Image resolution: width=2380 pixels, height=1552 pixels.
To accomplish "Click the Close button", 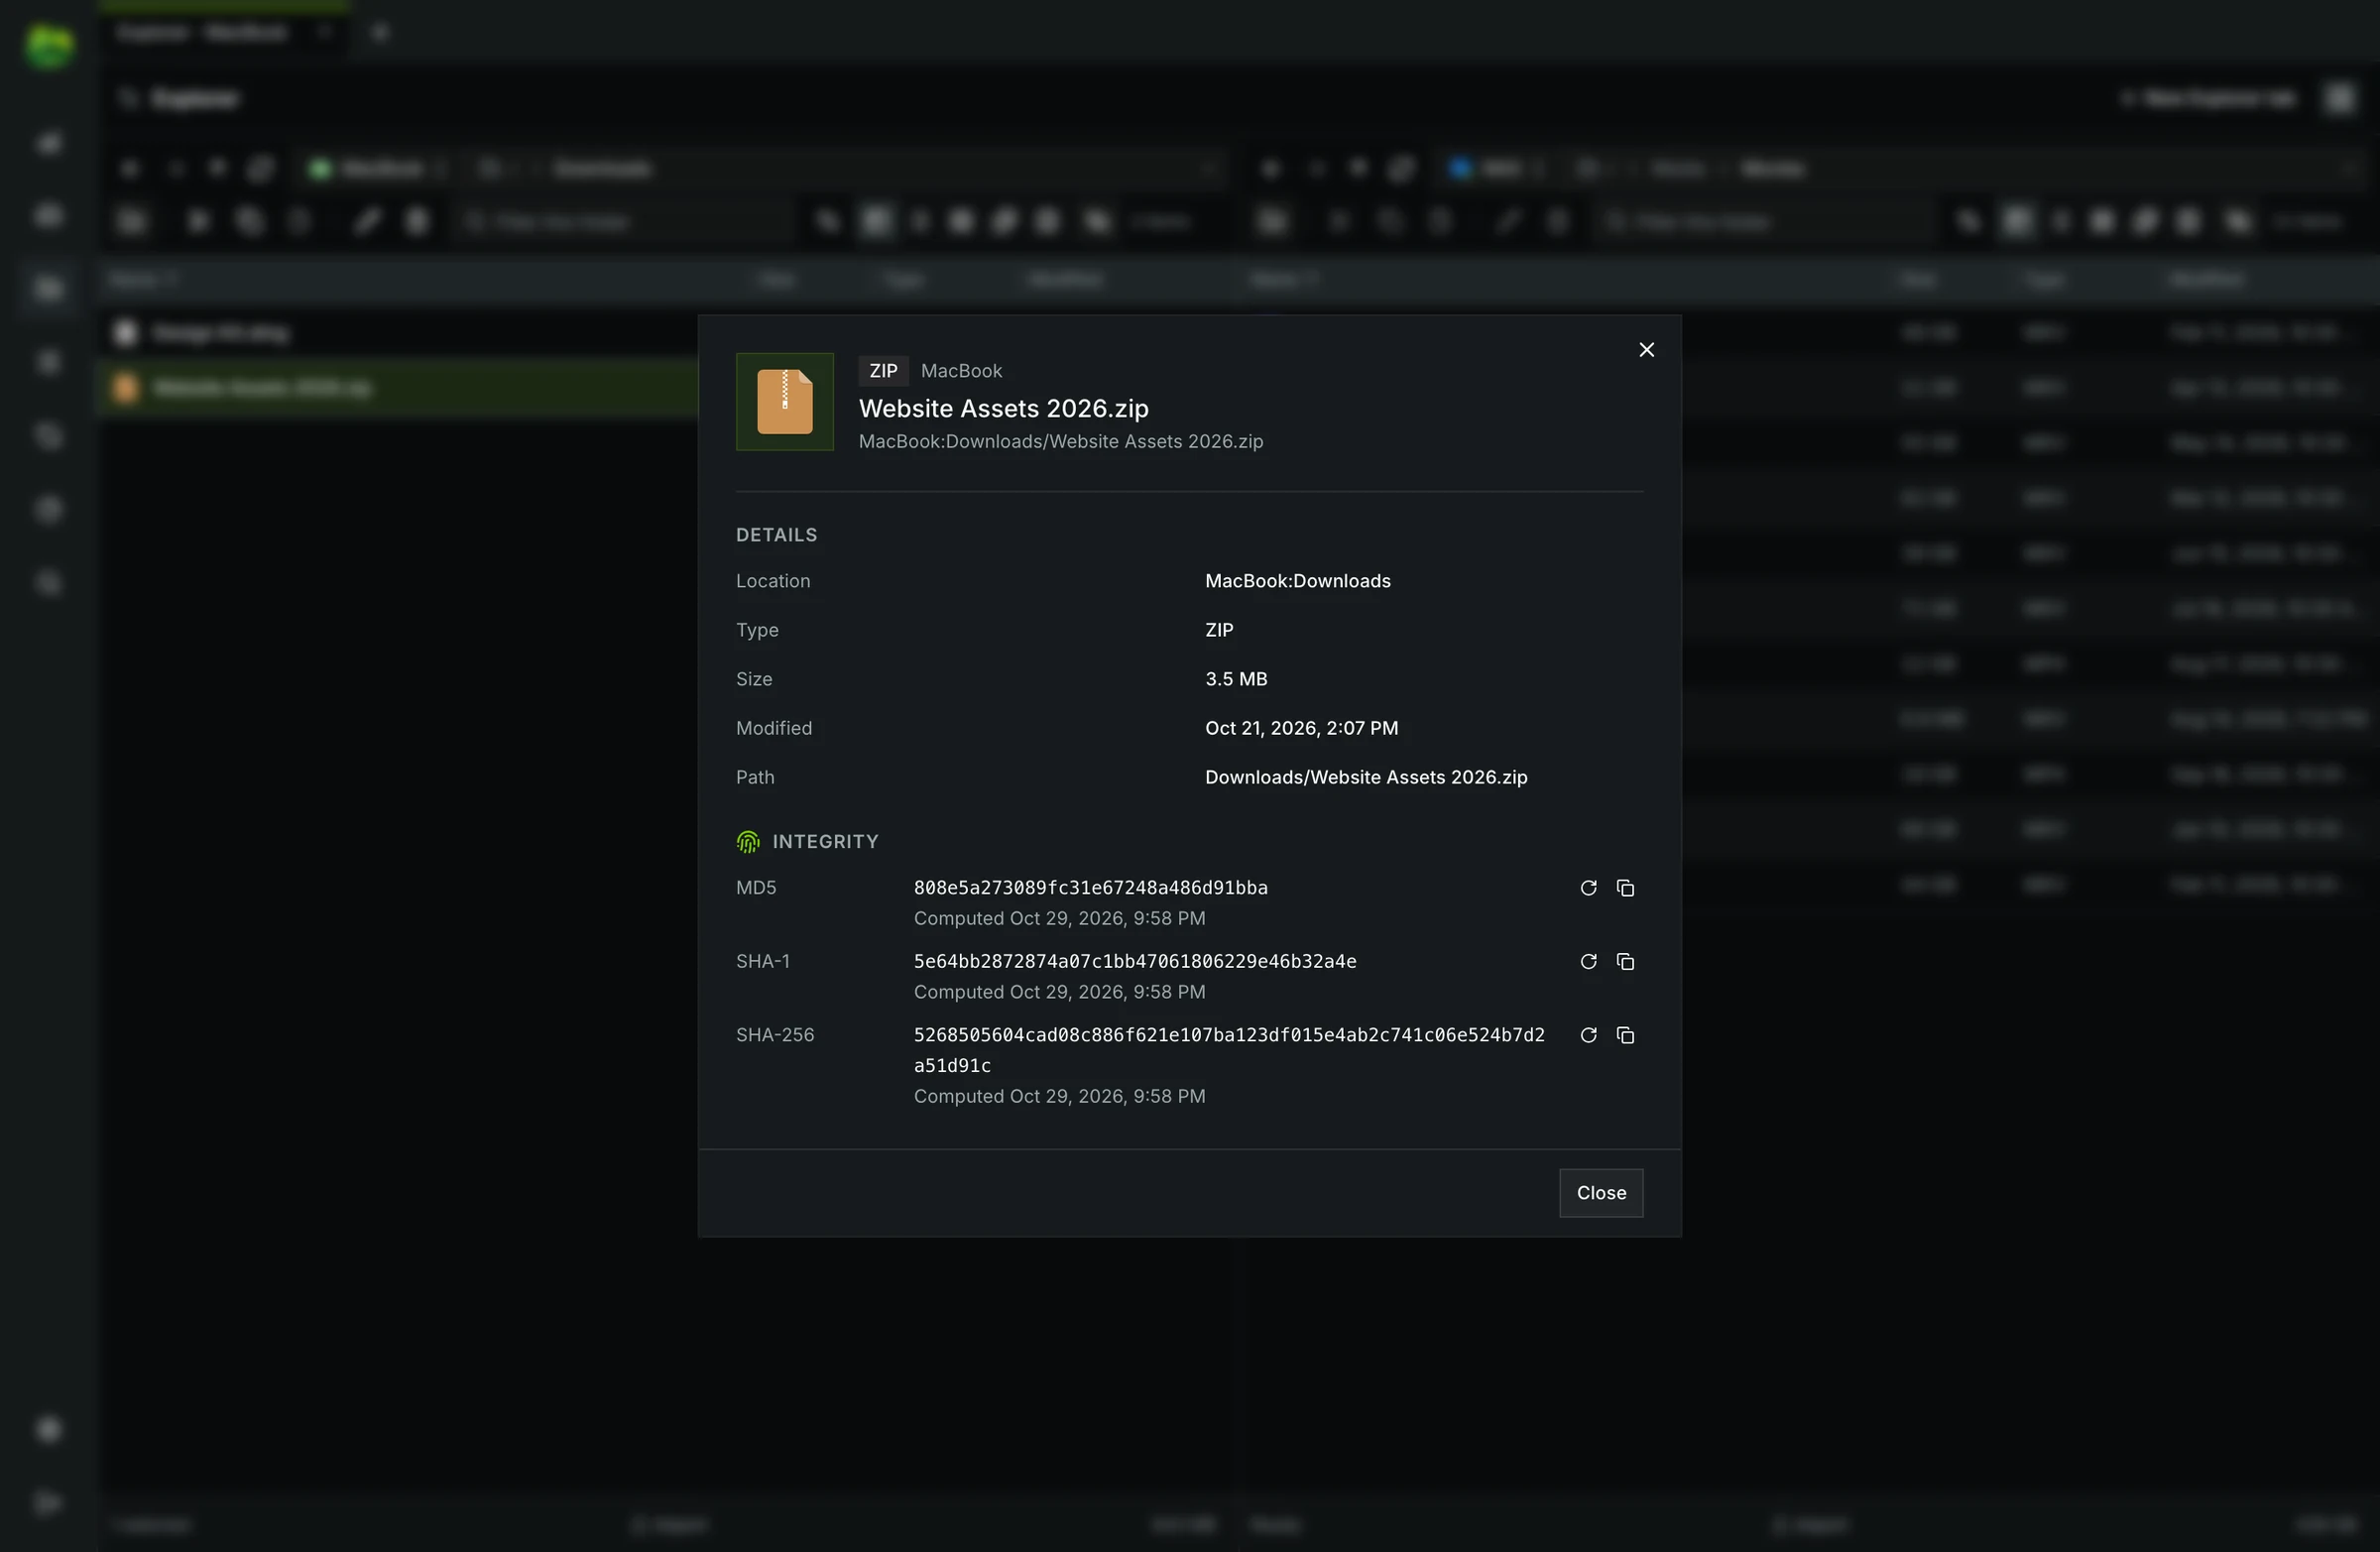I will coord(1601,1193).
